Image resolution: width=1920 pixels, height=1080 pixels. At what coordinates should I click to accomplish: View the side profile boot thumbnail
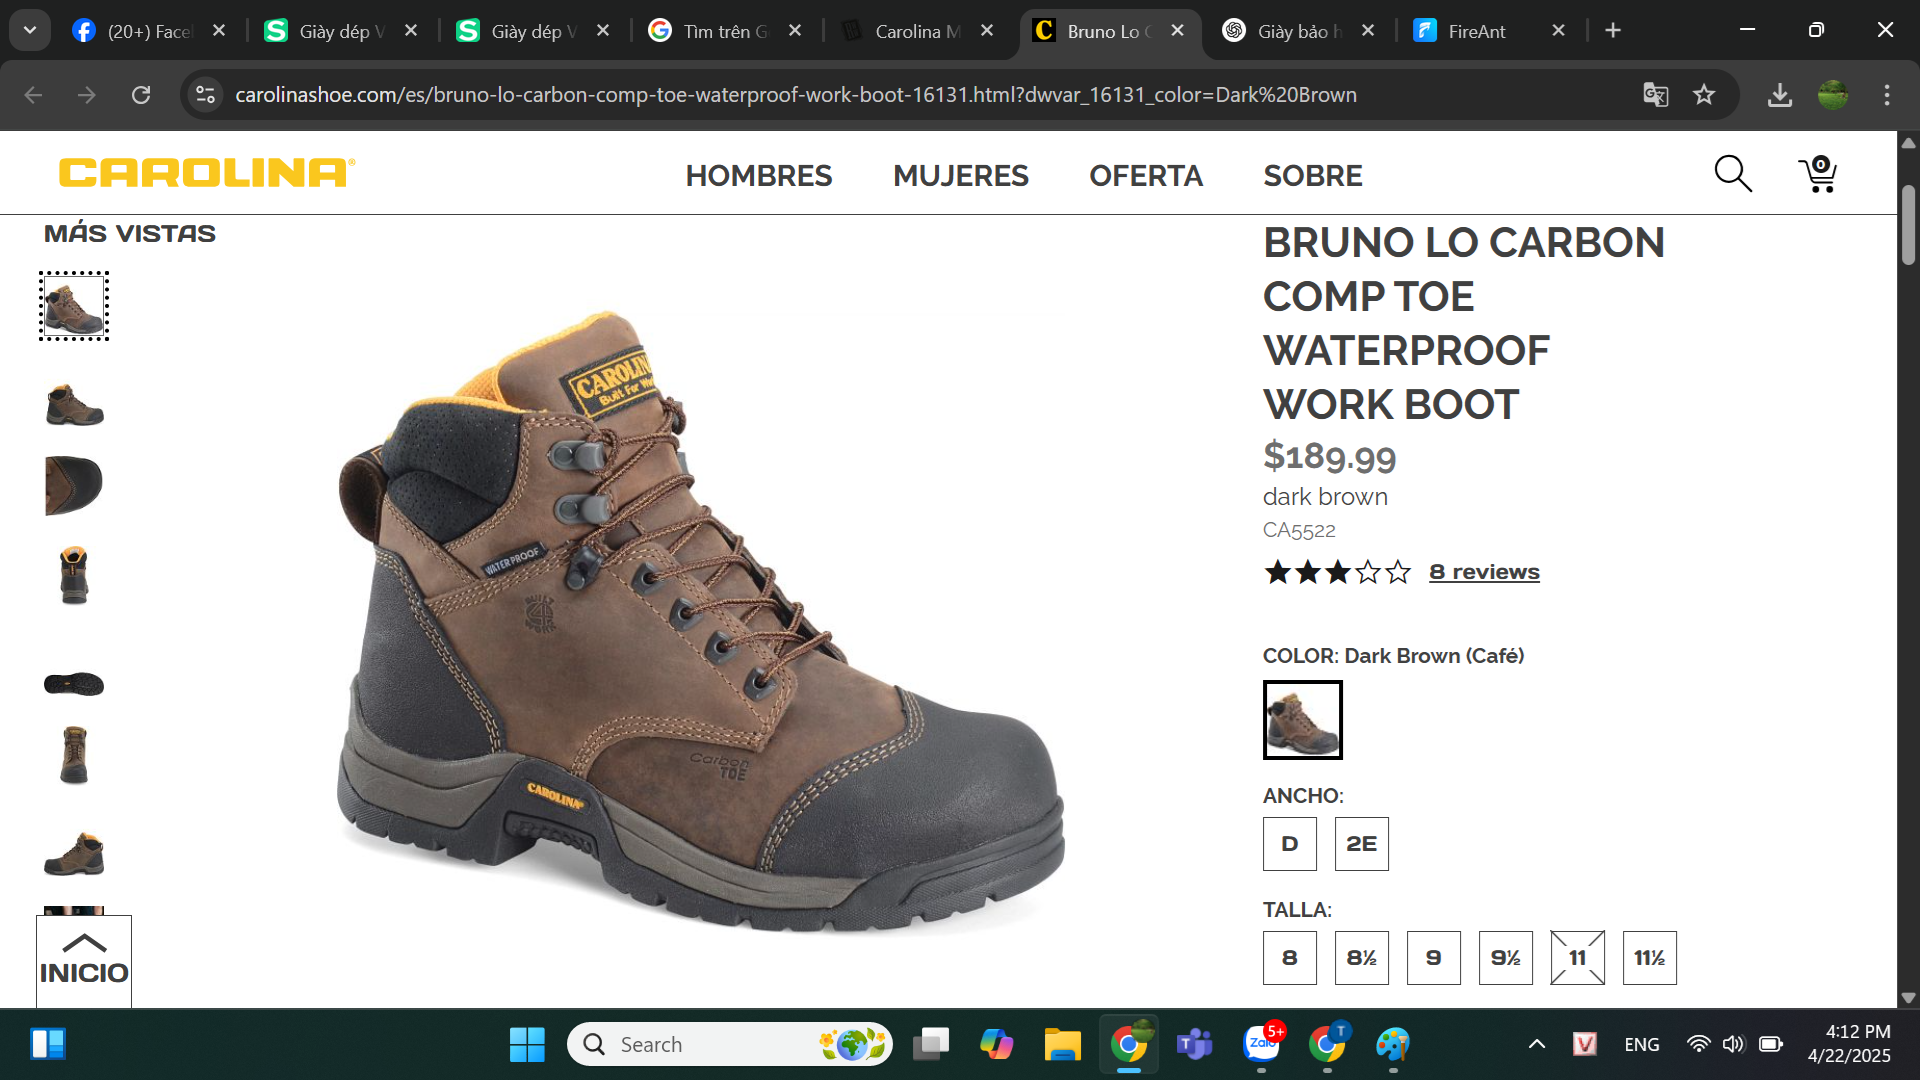[74, 404]
